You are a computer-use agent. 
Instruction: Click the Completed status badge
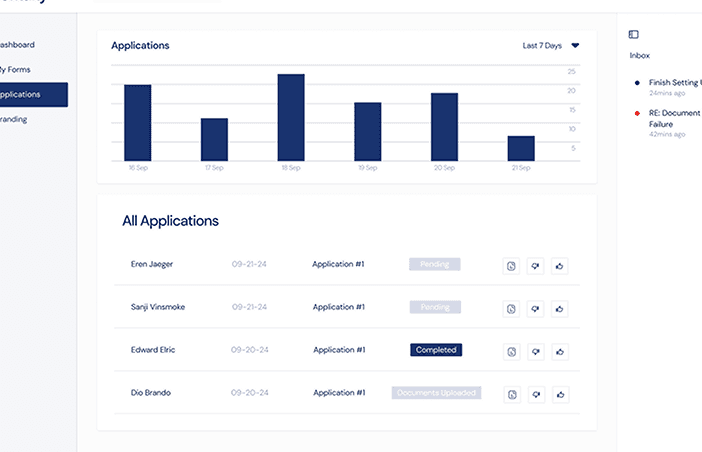coord(436,350)
